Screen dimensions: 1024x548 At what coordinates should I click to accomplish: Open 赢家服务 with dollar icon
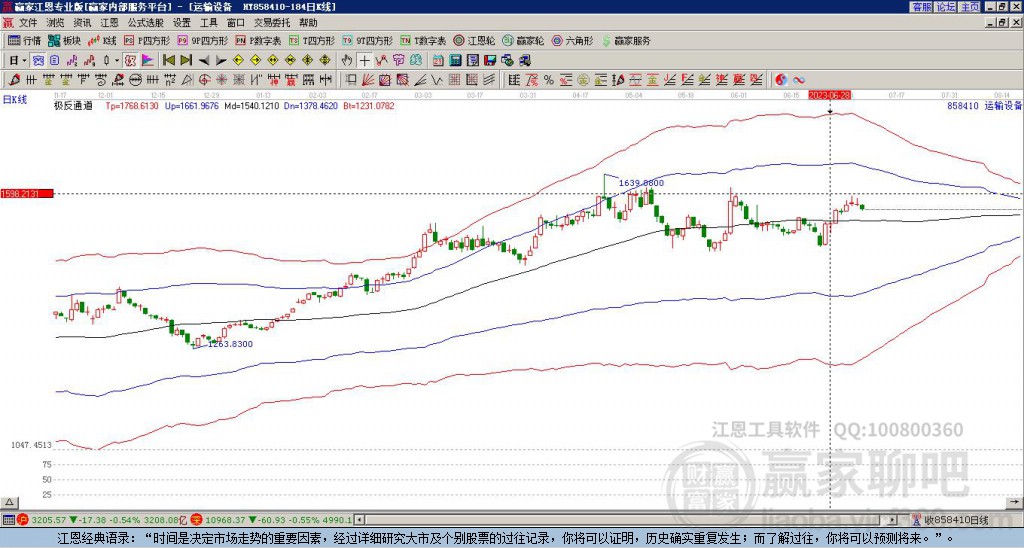coord(626,40)
